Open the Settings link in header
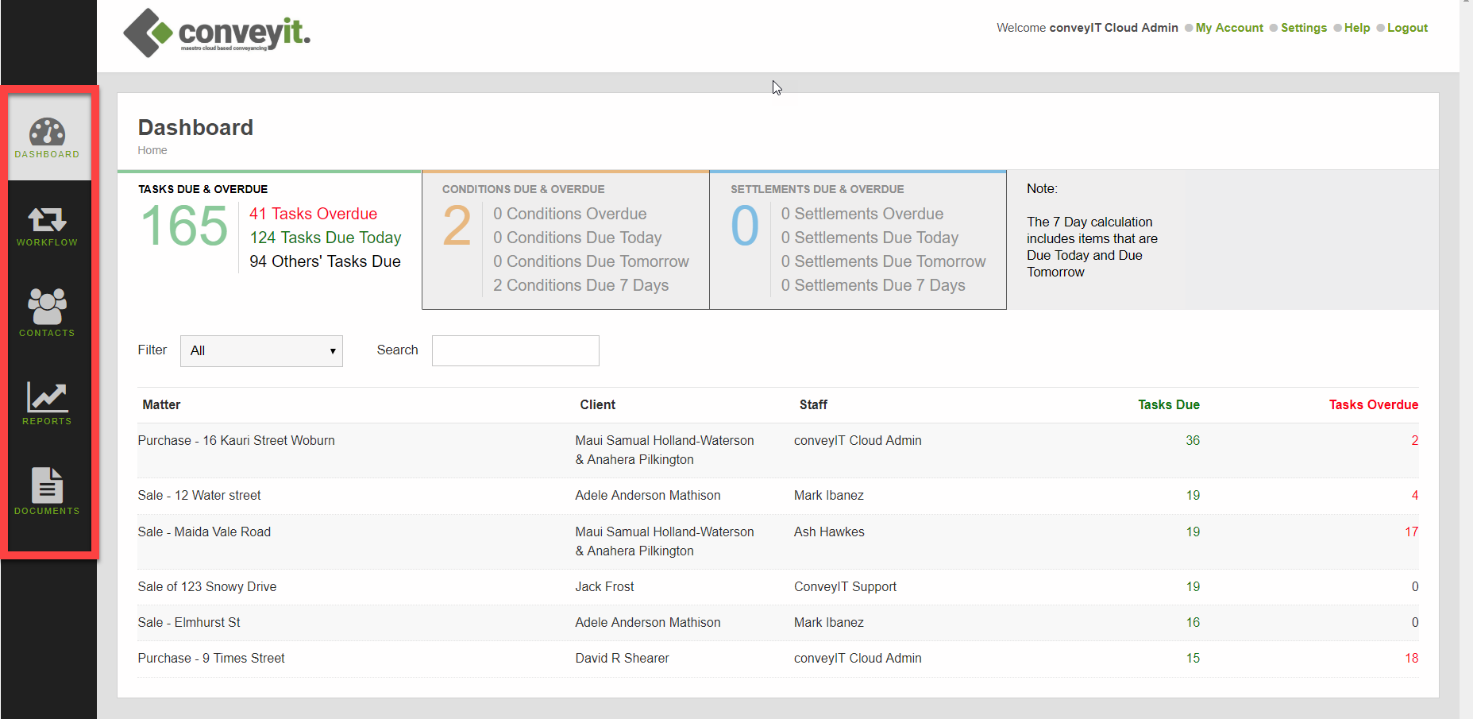 click(1304, 28)
